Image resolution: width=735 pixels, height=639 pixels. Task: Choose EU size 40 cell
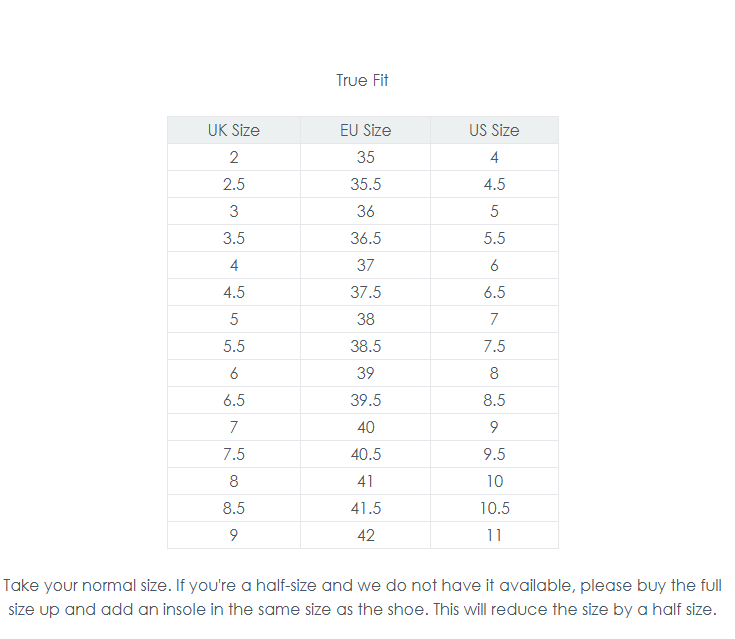tap(365, 427)
